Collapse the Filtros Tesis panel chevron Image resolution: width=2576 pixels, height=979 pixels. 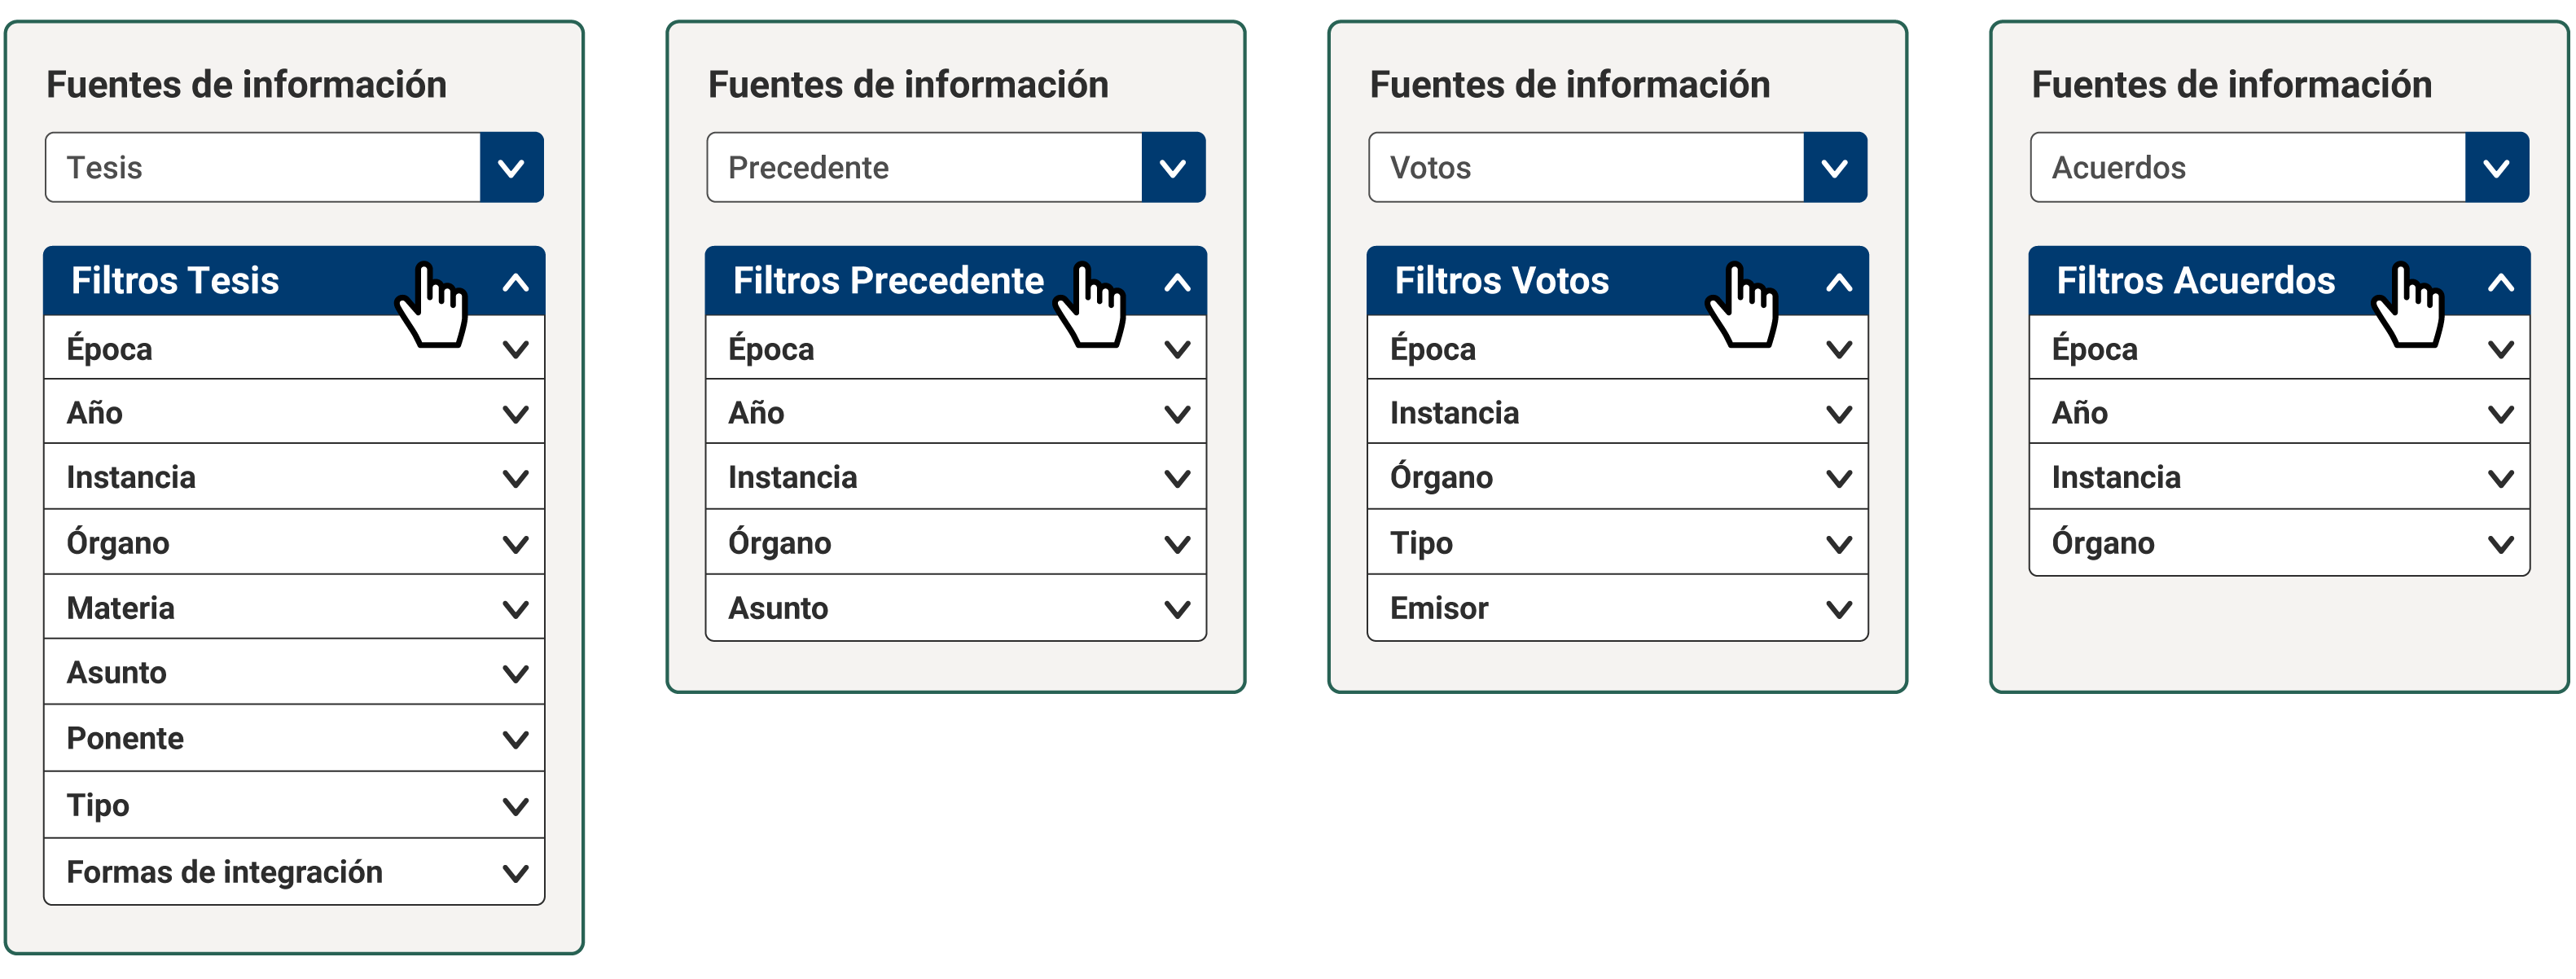pos(515,282)
